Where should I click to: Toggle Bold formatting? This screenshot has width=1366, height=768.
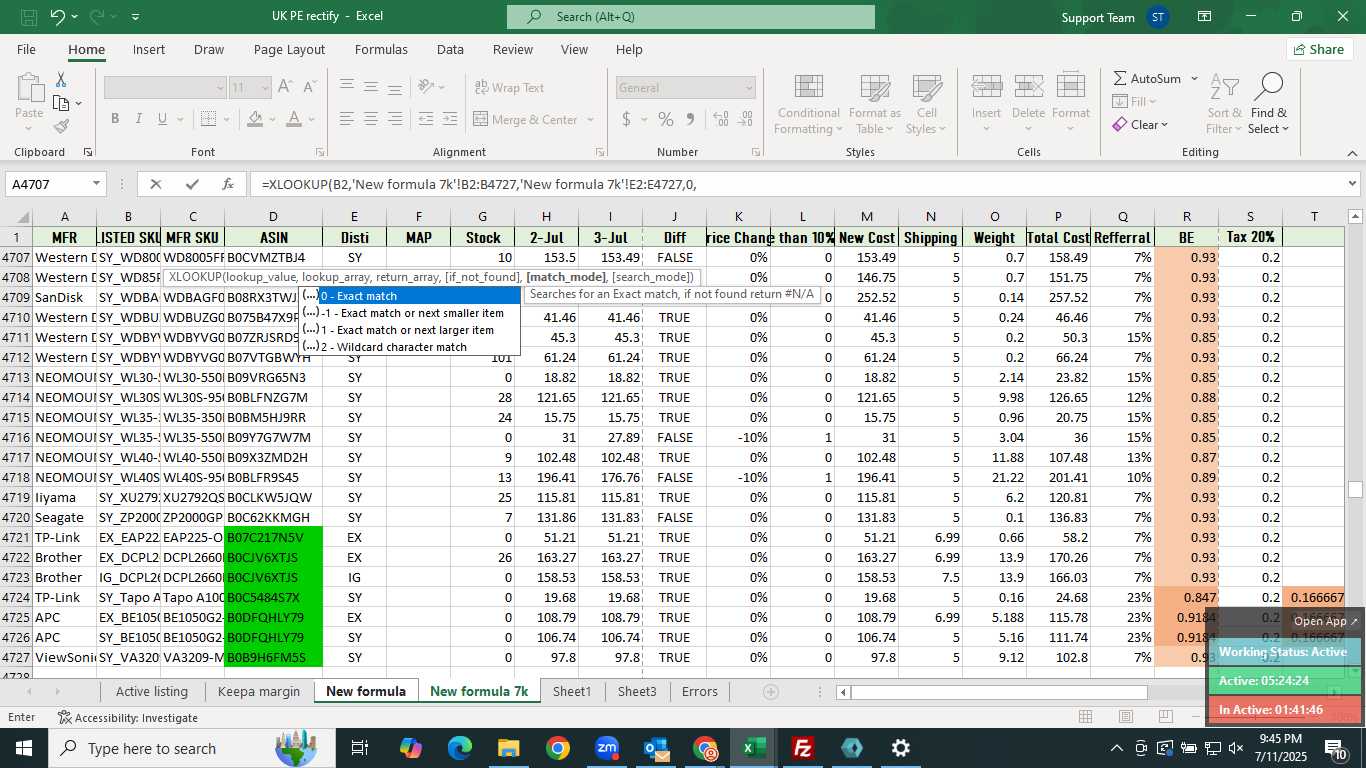pos(115,119)
